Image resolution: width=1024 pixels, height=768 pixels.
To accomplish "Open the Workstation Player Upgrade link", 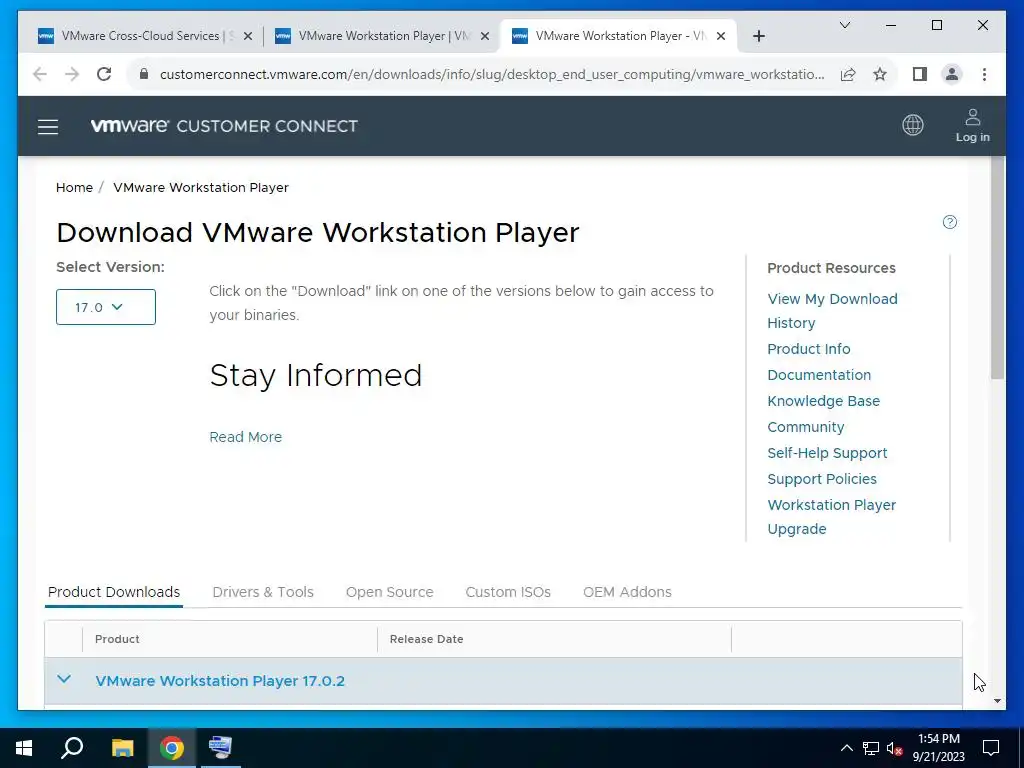I will pyautogui.click(x=831, y=517).
